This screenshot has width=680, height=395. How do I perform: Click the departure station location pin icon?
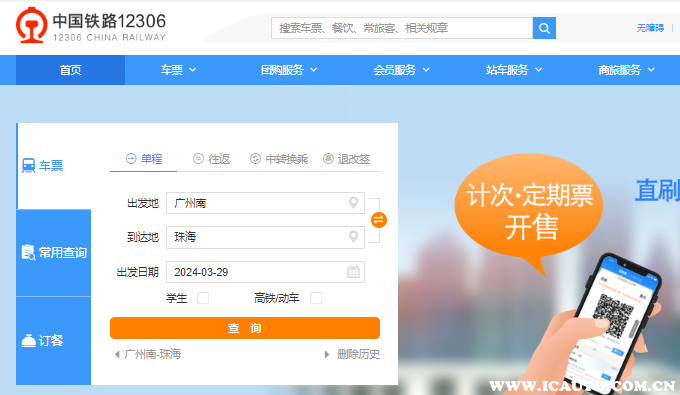tap(353, 202)
